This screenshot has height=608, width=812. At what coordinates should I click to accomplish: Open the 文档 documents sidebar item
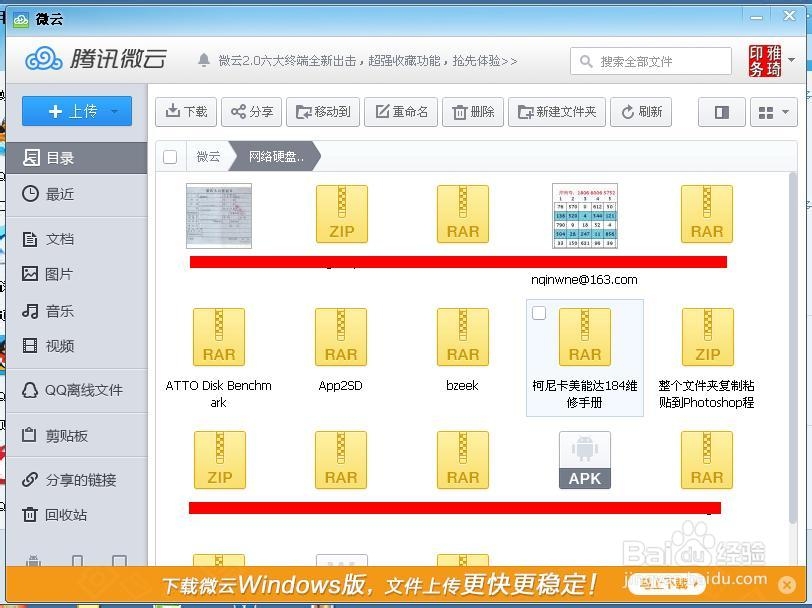(77, 239)
